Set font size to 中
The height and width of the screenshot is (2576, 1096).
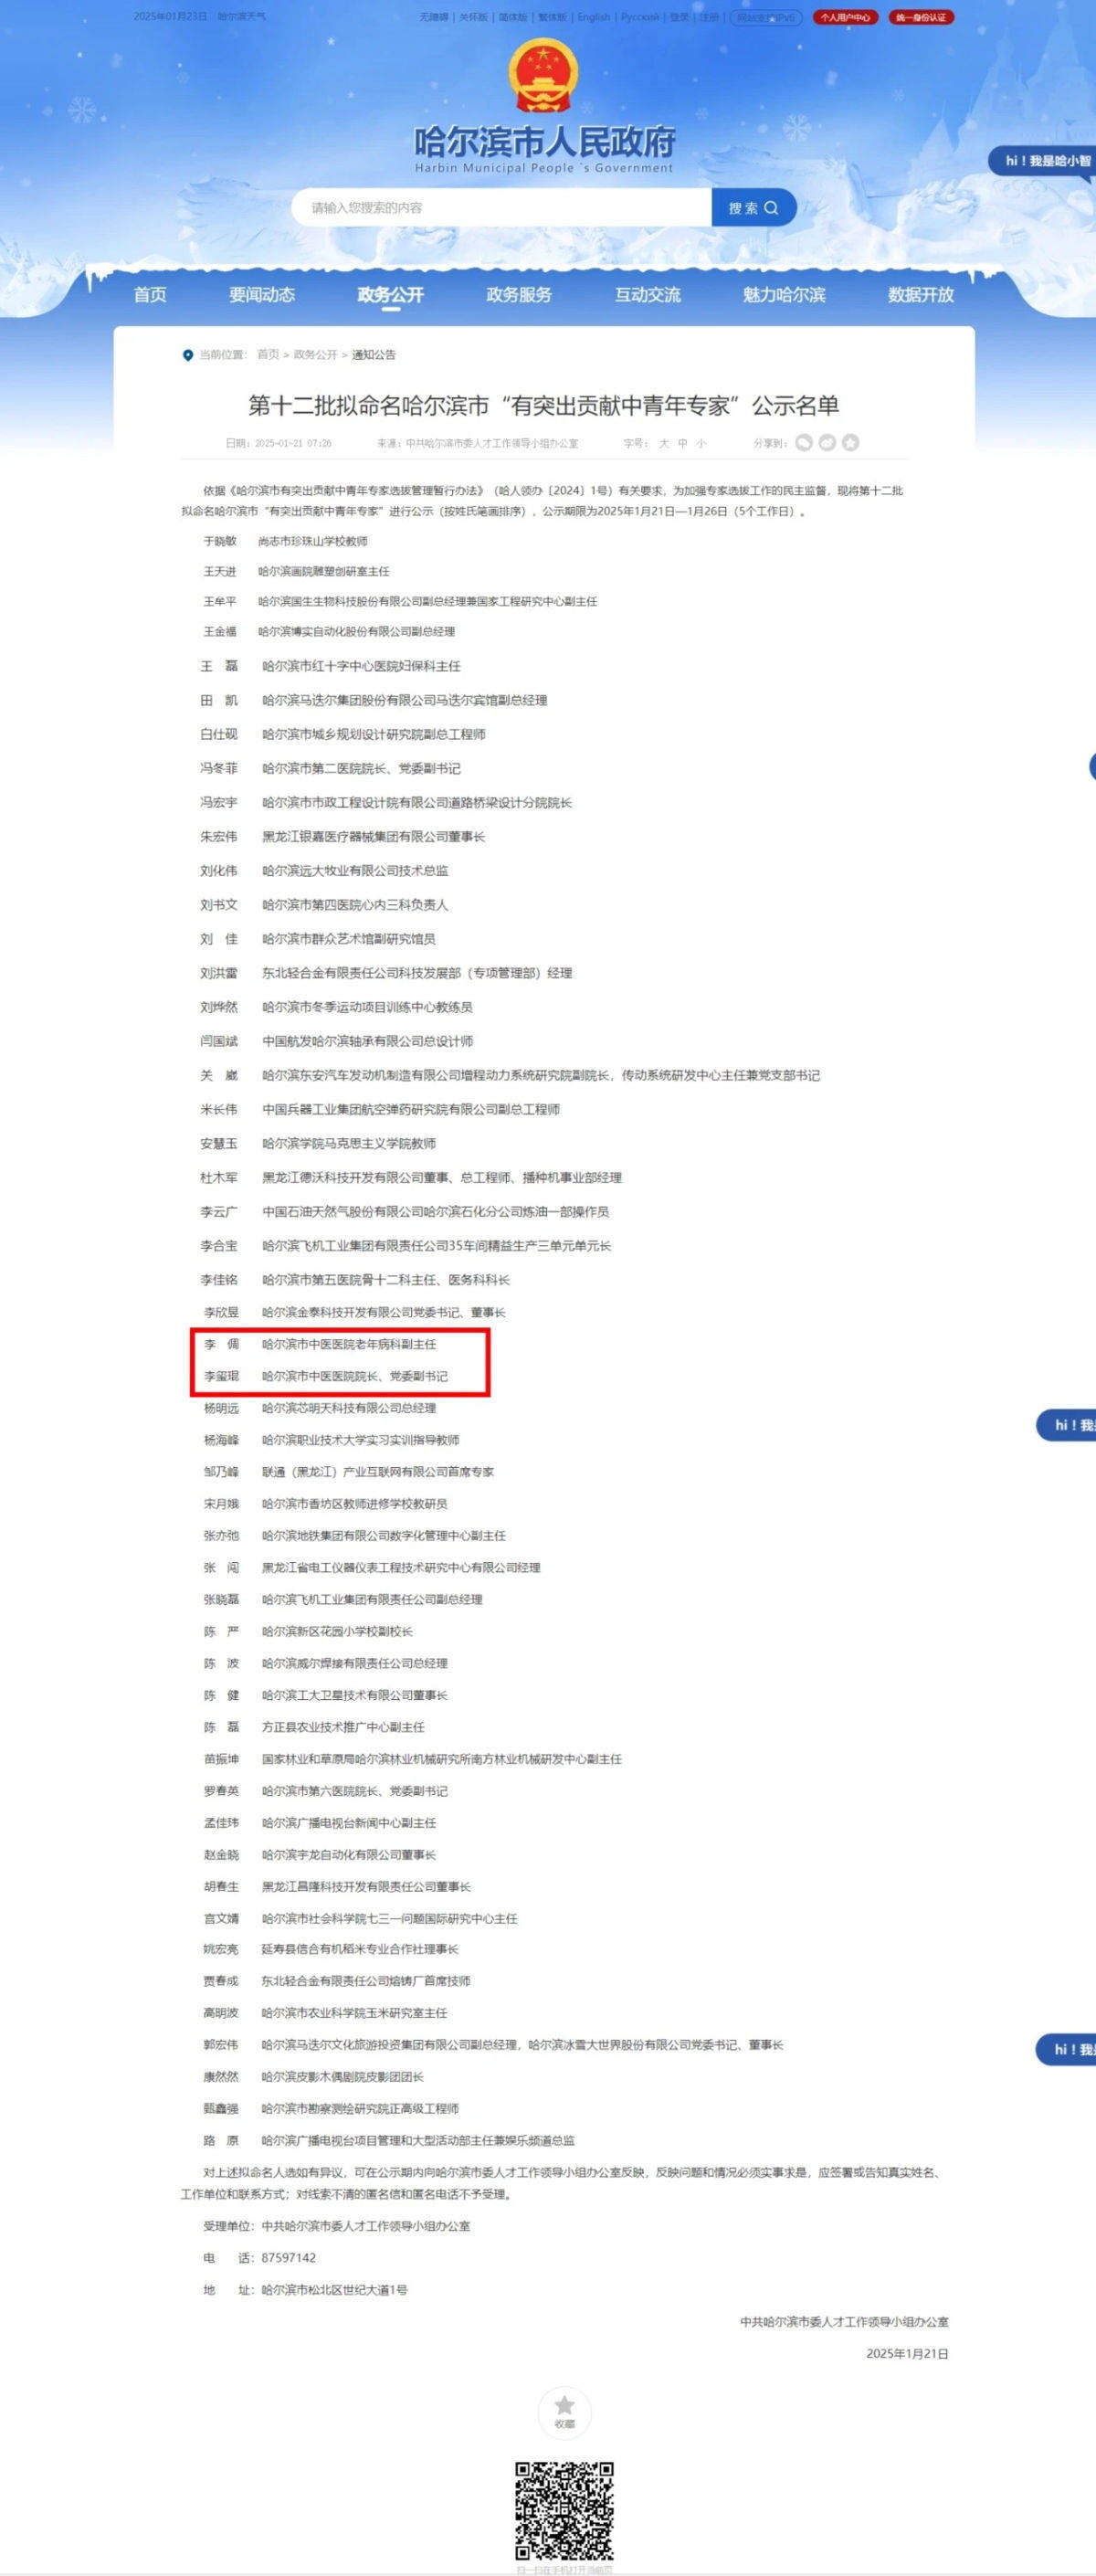click(683, 443)
